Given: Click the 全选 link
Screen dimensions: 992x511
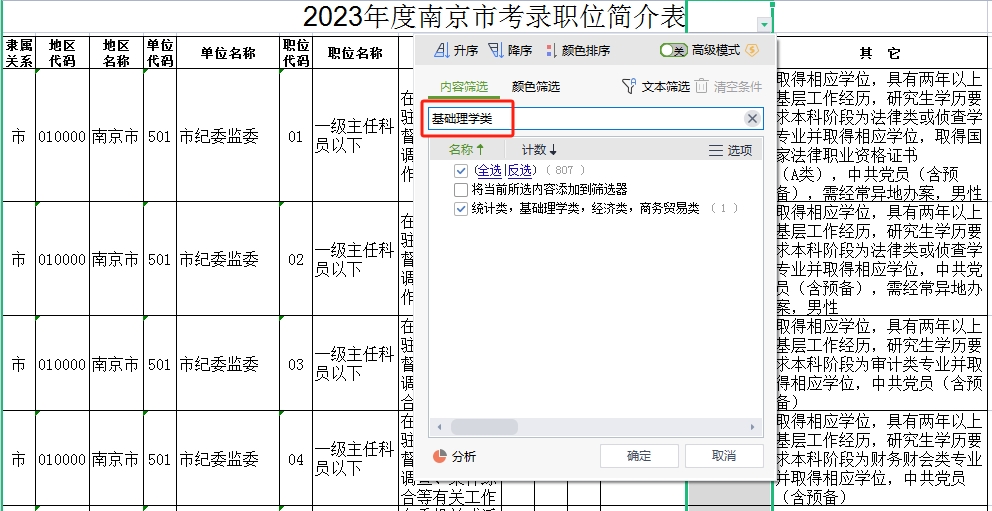Looking at the screenshot, I should [488, 170].
